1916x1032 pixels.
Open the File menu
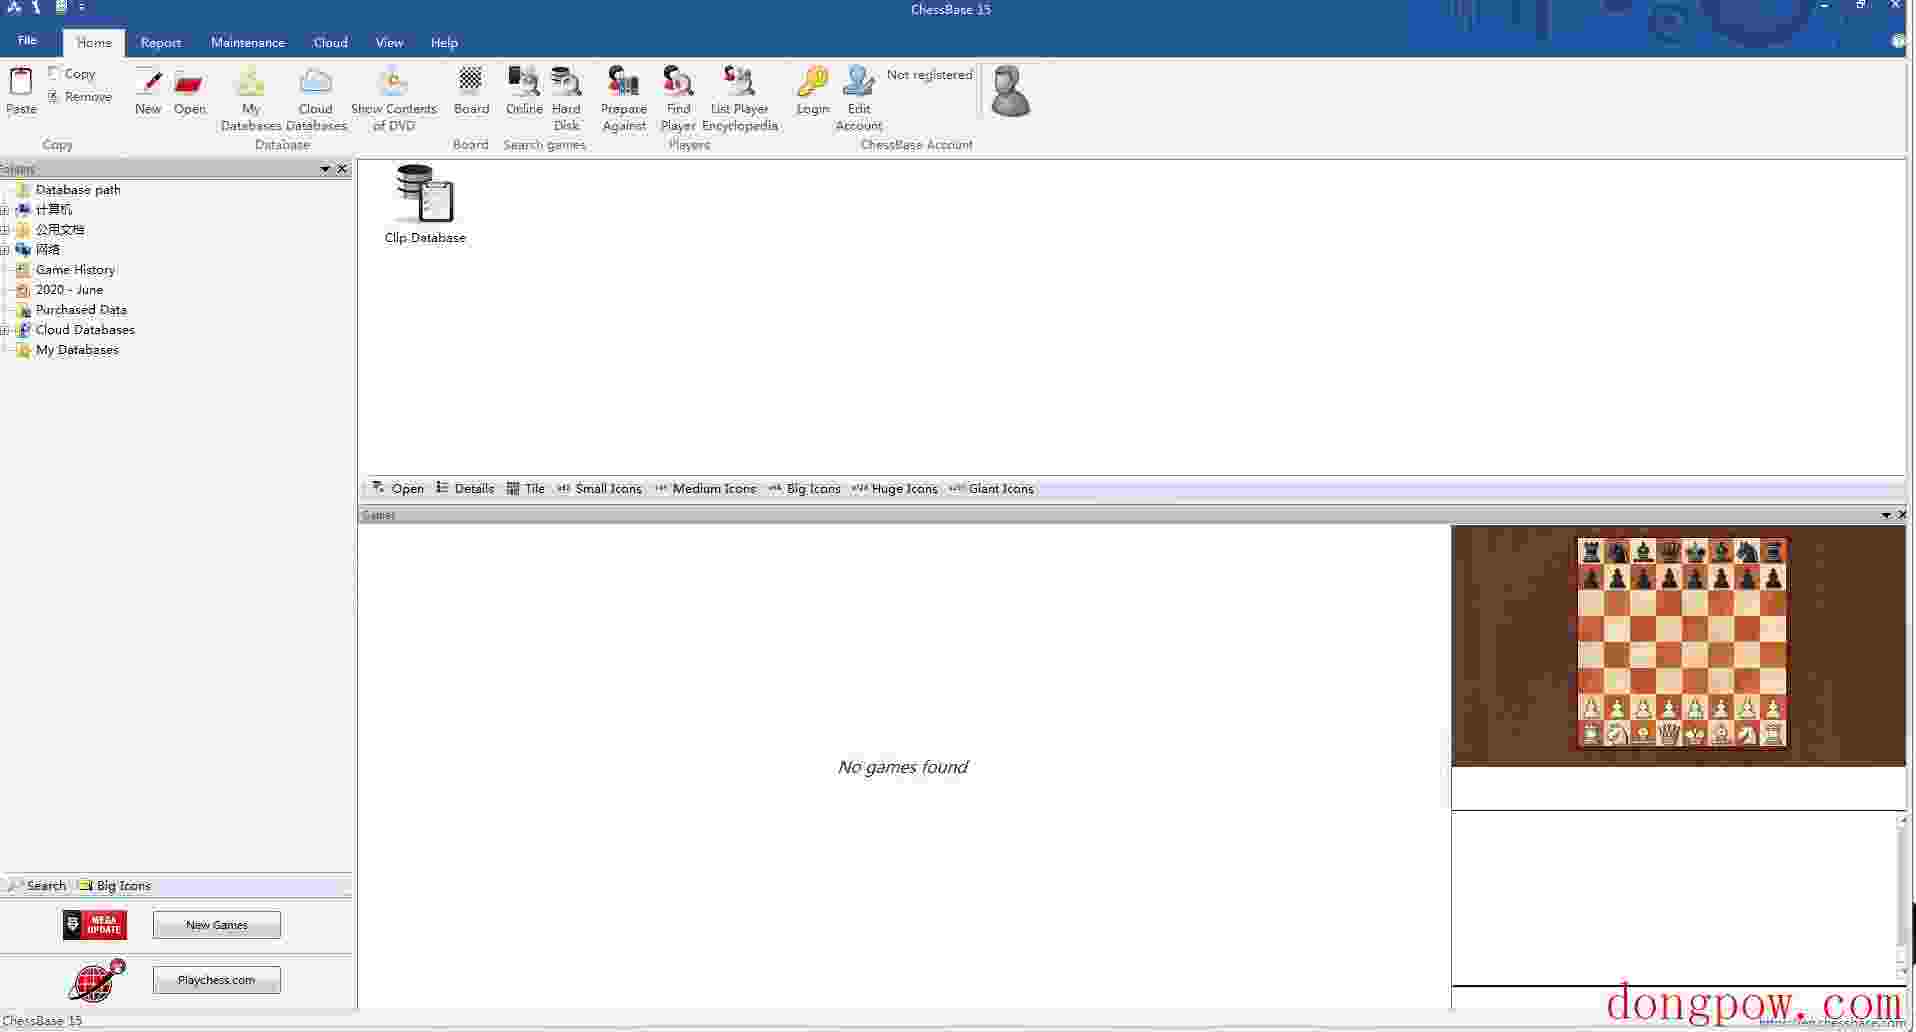tap(27, 41)
